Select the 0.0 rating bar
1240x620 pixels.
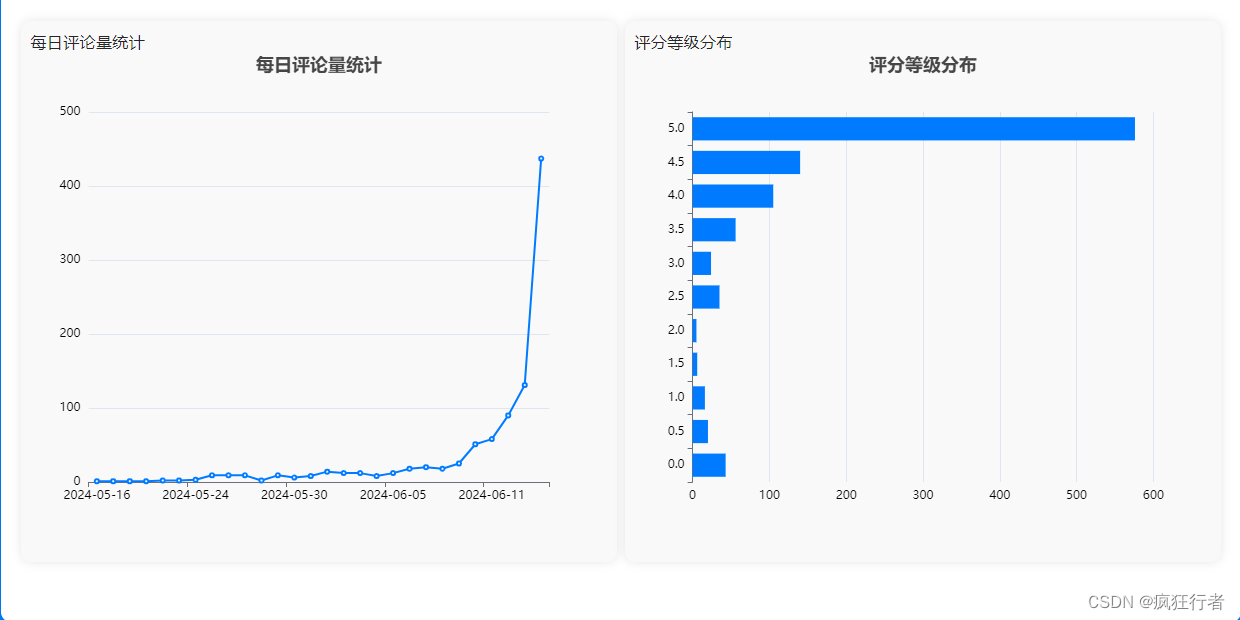point(708,463)
